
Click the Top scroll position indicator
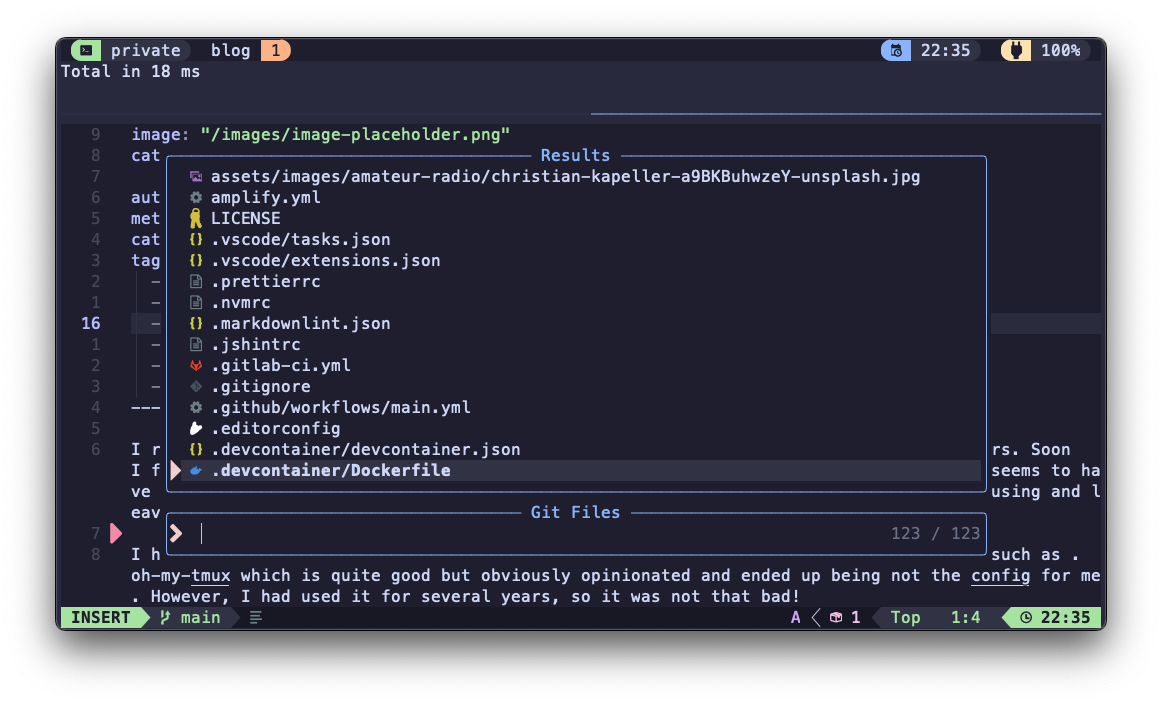pos(905,617)
